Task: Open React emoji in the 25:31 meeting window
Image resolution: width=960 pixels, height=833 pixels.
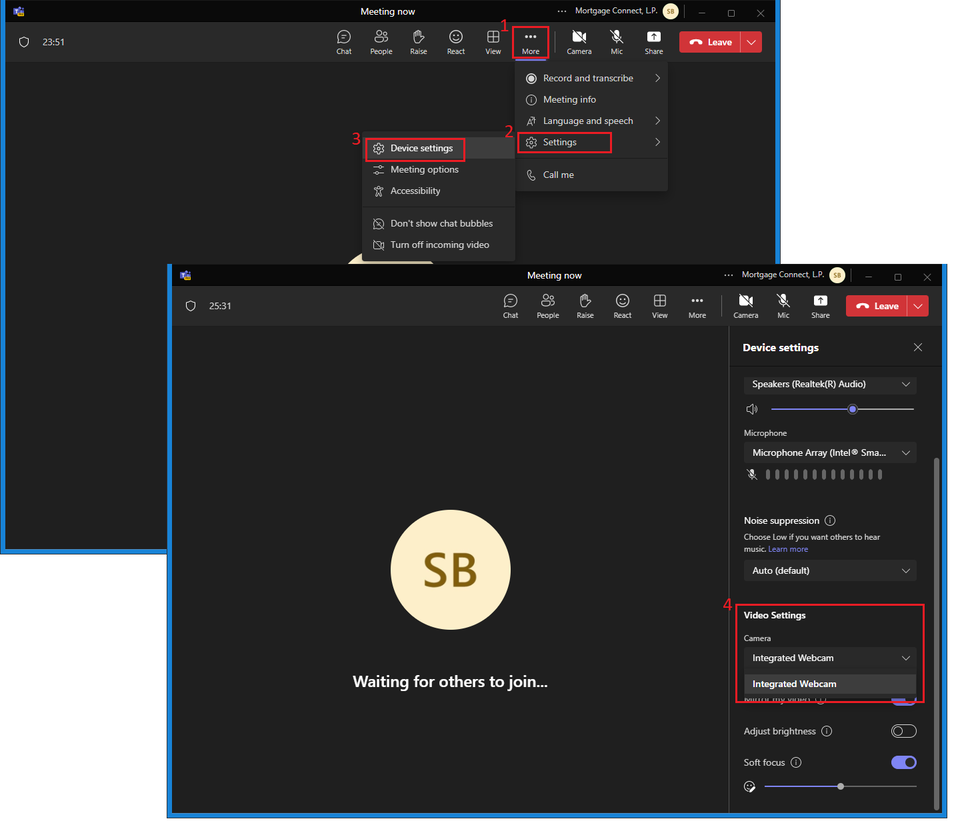Action: pos(622,305)
